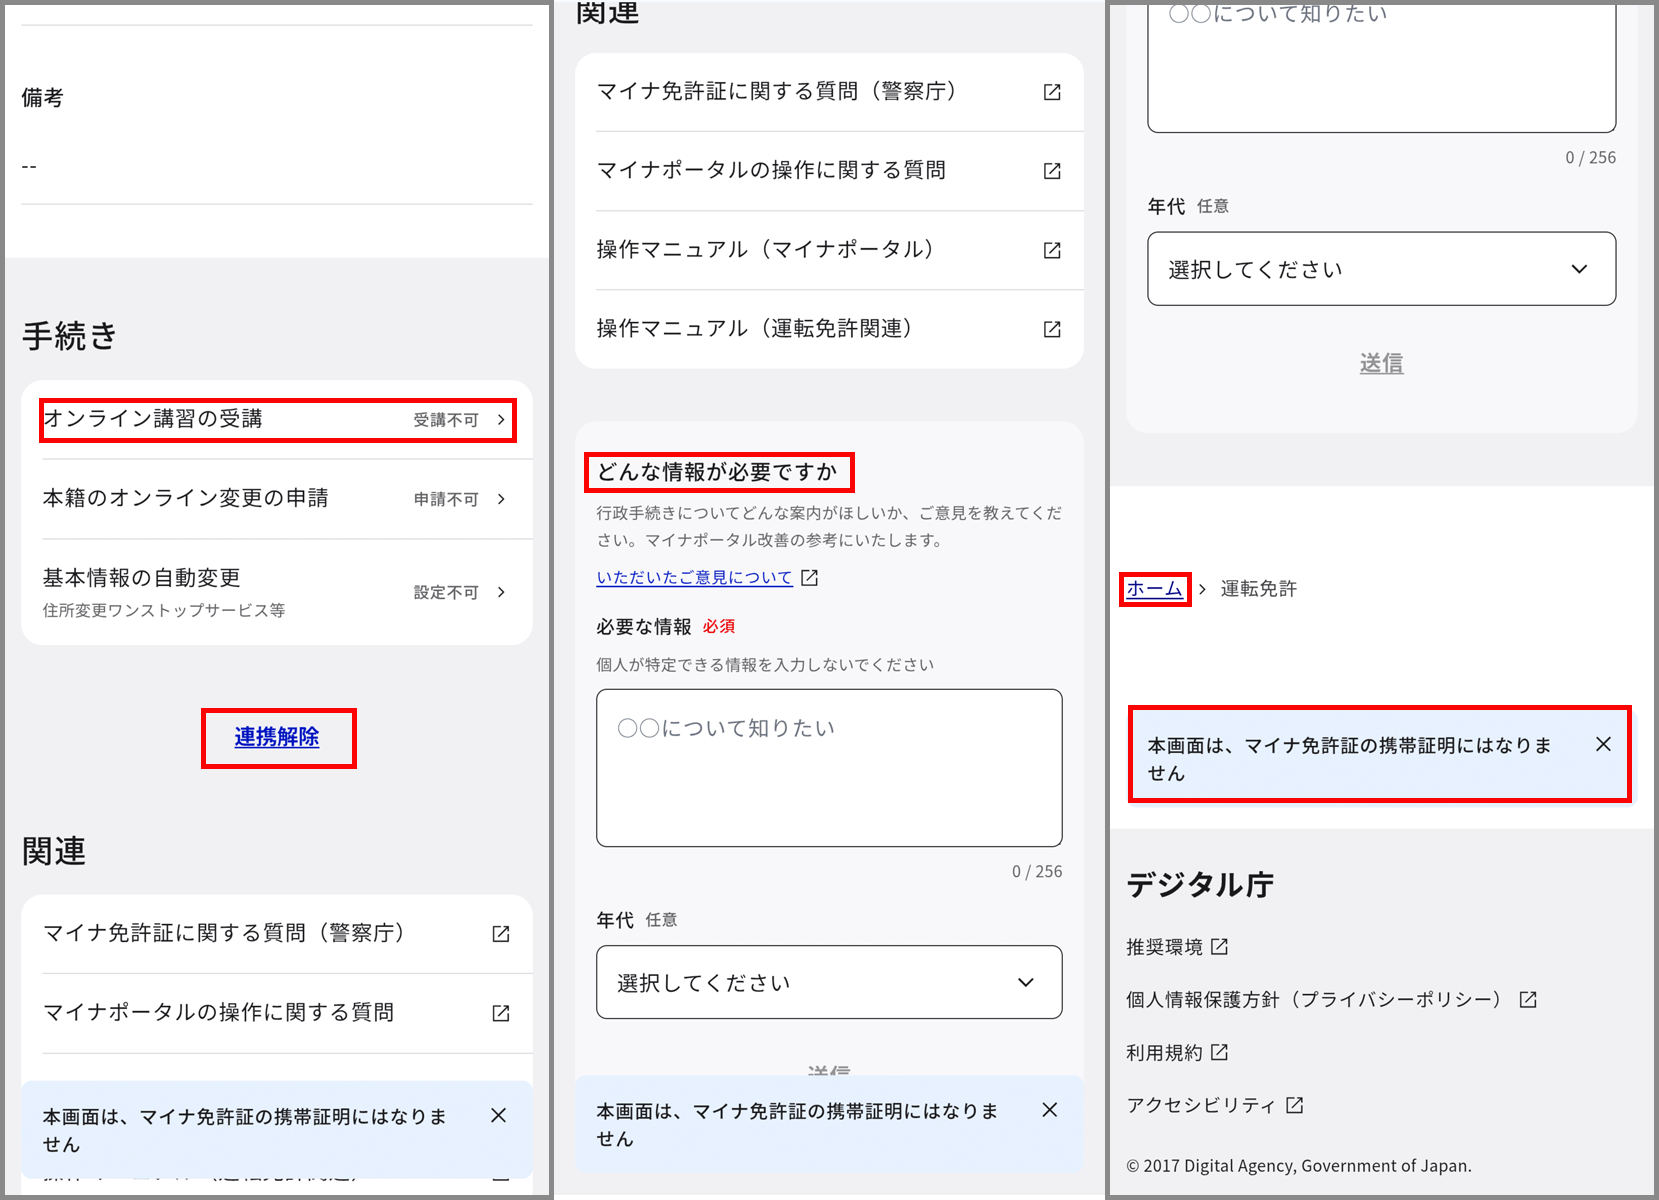Screen dimensions: 1659x1200
Task: Click the いただいたご意見について link text
Action: pyautogui.click(x=694, y=578)
